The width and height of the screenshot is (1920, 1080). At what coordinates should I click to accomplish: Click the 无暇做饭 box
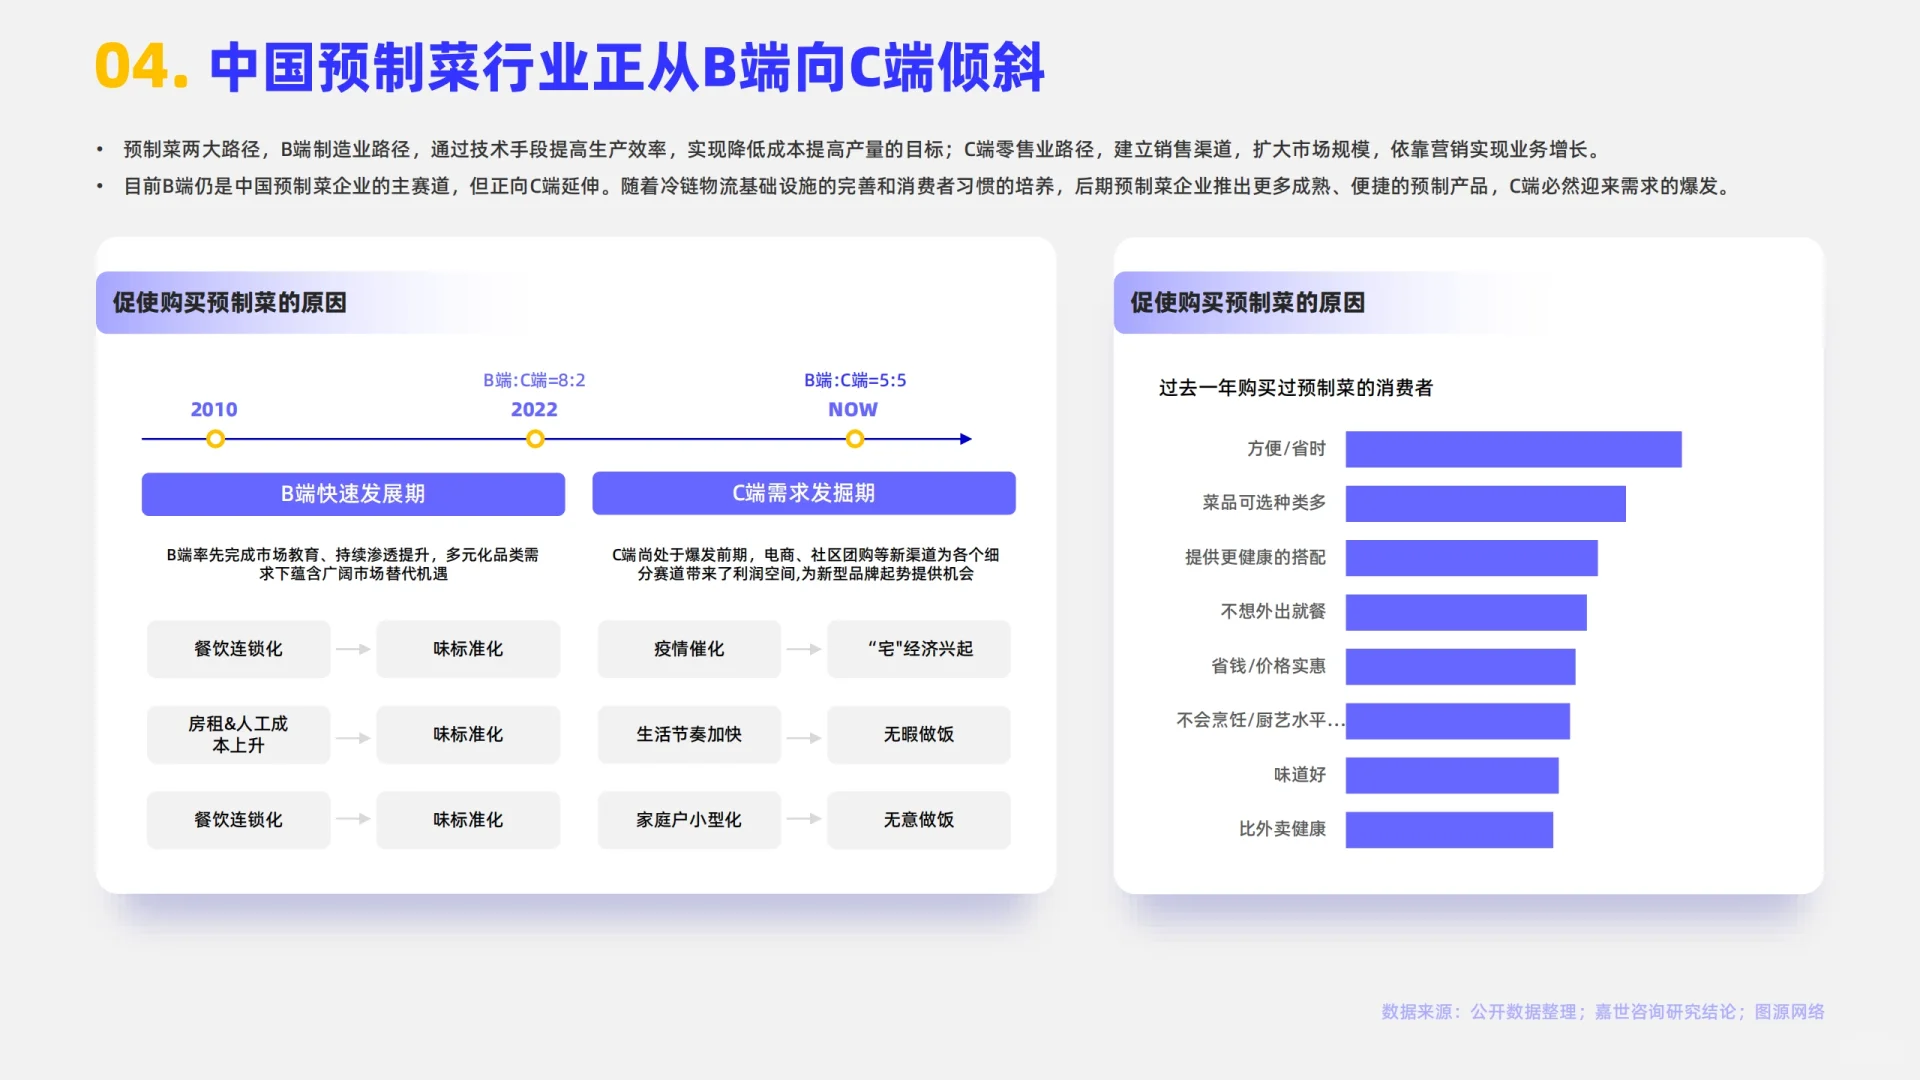coord(918,735)
